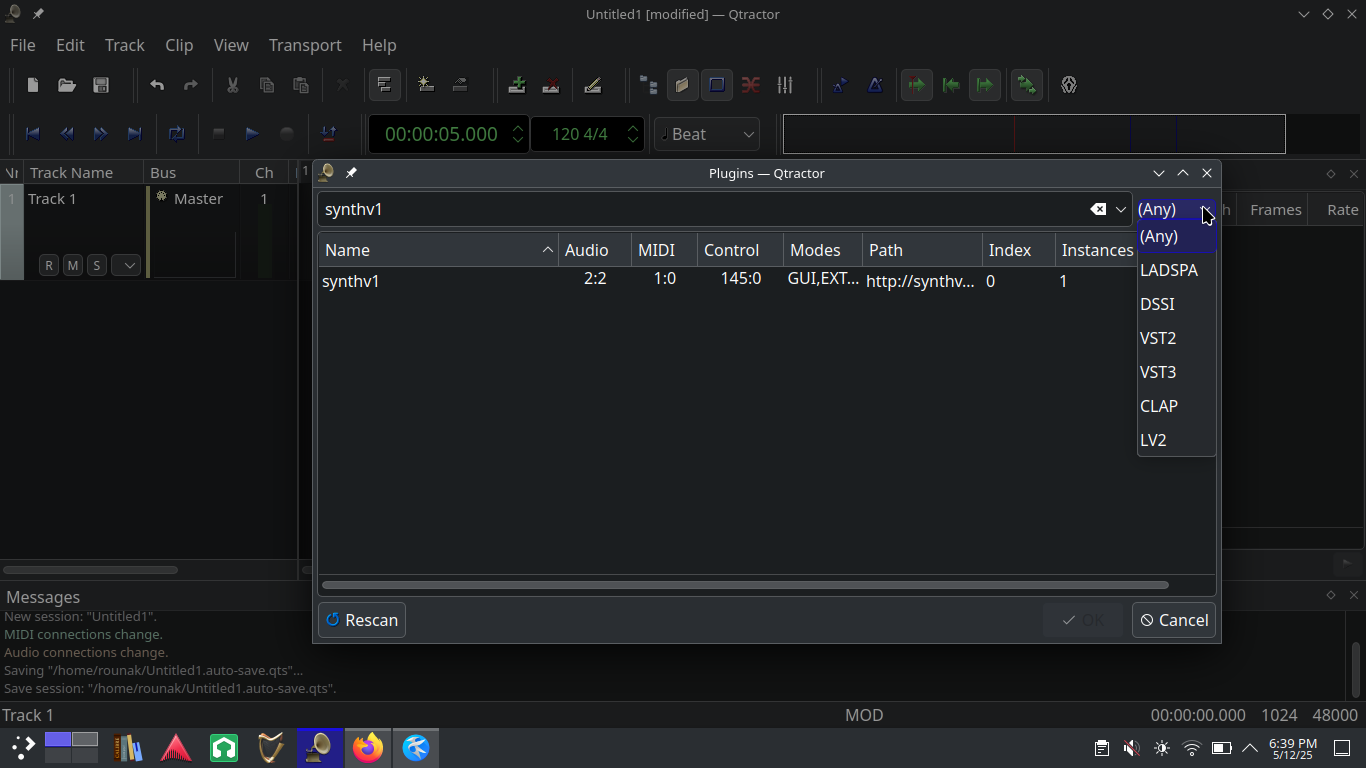
Task: Open a session with the folder icon
Action: 67,85
